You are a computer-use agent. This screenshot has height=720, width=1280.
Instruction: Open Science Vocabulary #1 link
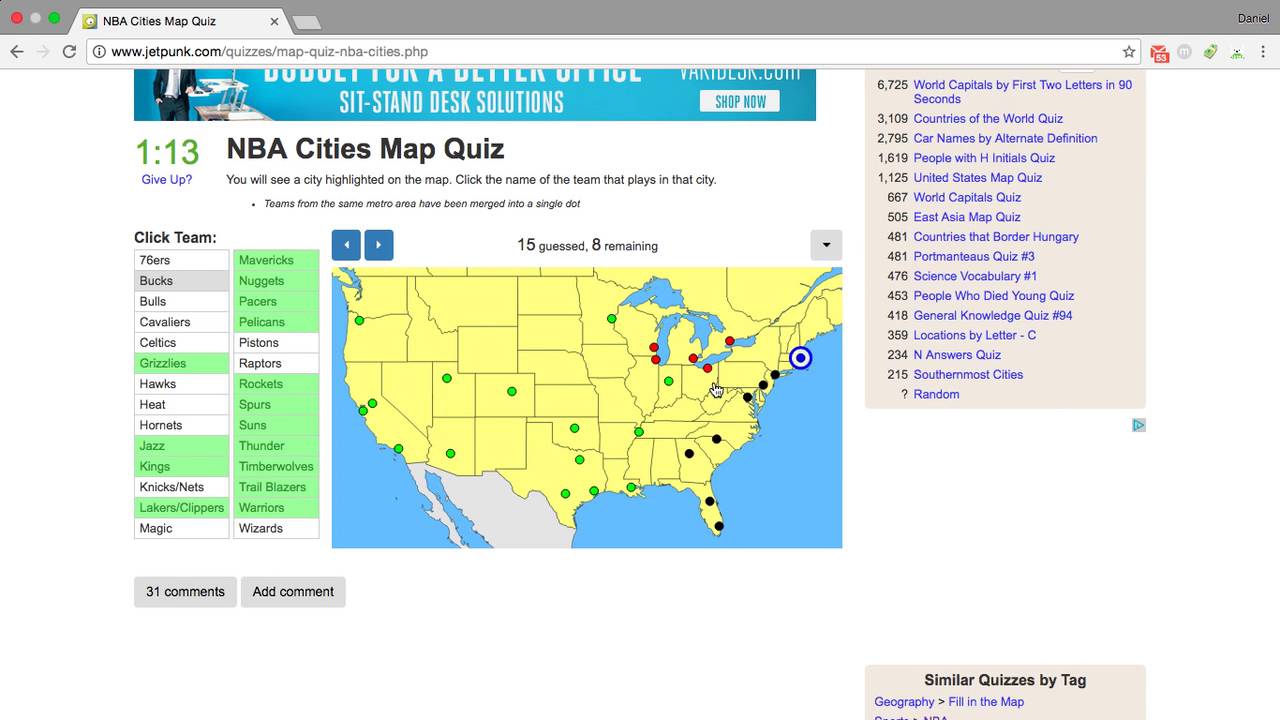pos(975,276)
